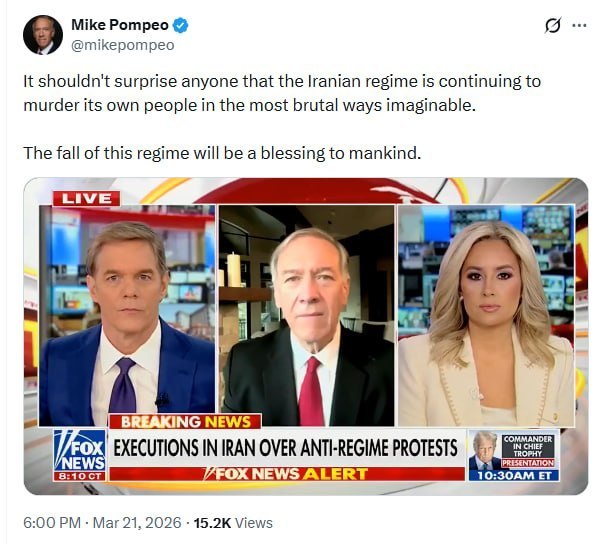Screen dimensions: 605x544
Task: Open the Grok slashed-circle icon
Action: point(553,26)
